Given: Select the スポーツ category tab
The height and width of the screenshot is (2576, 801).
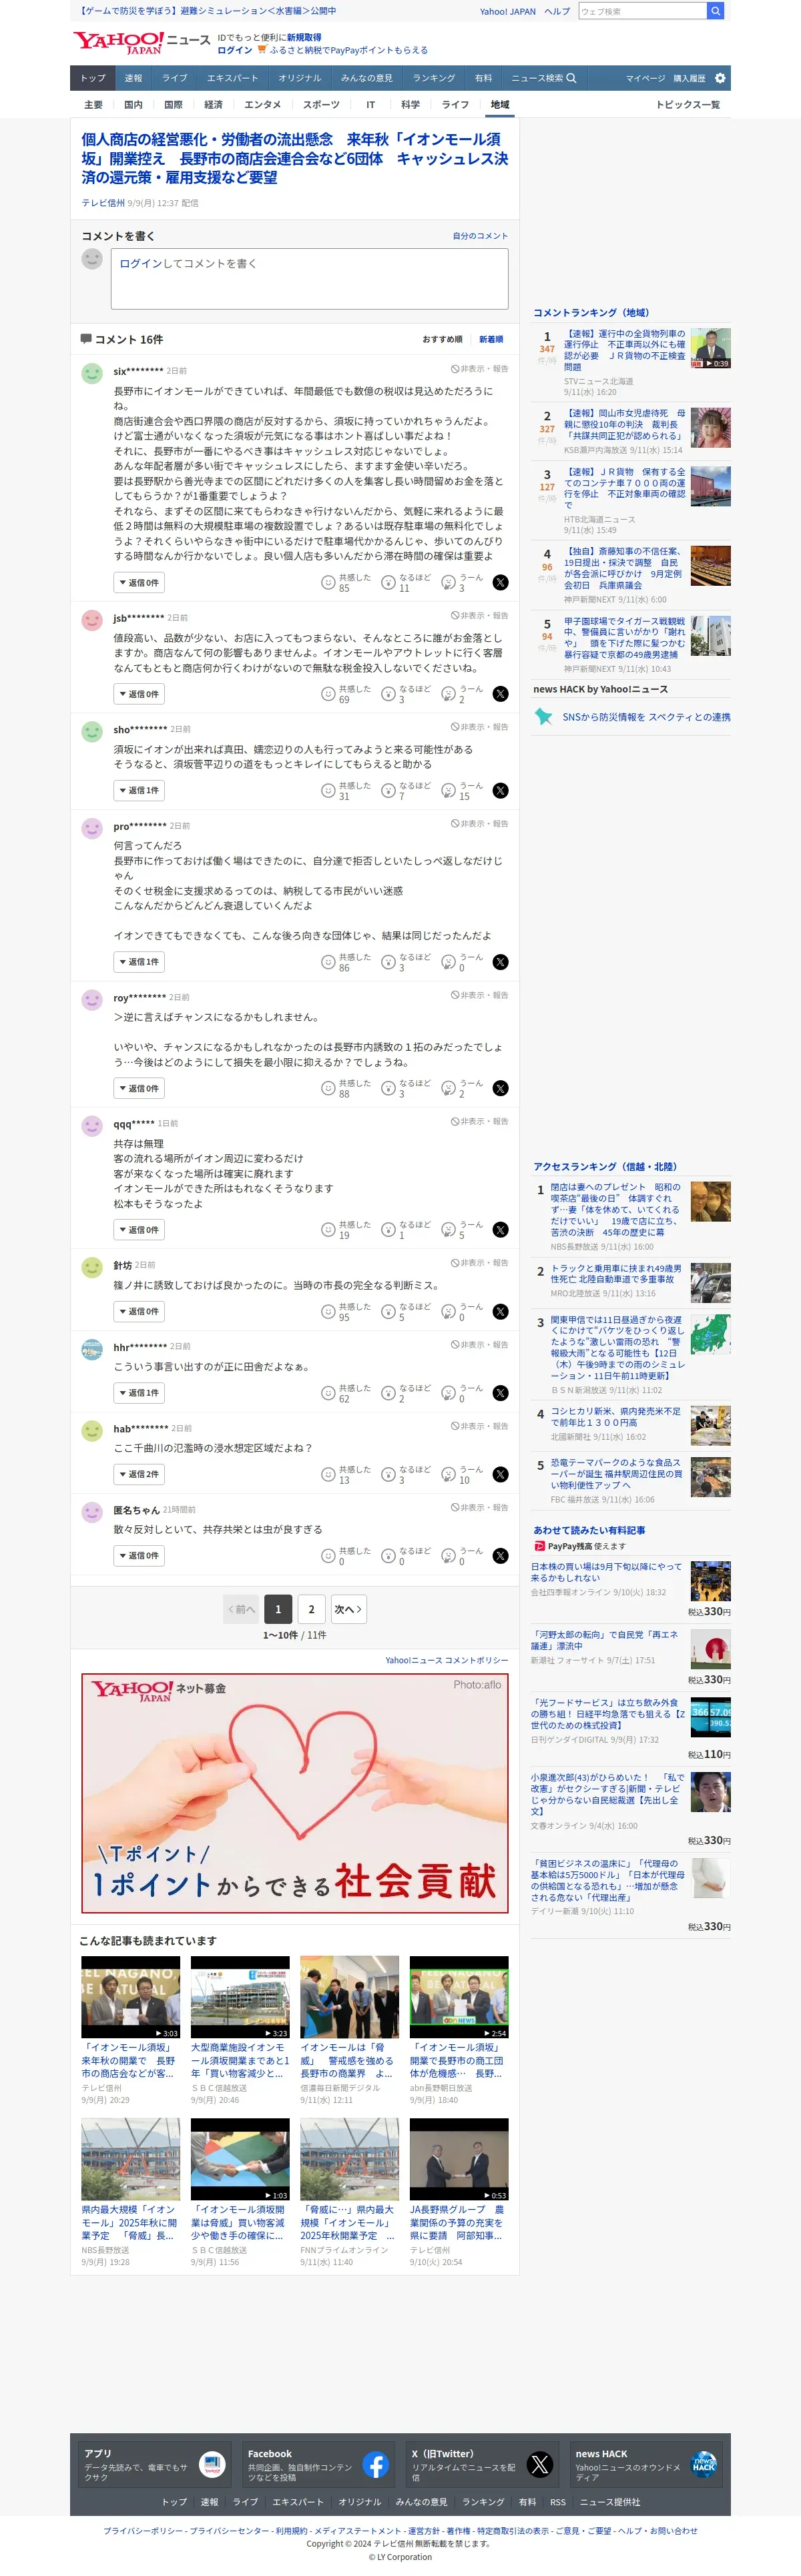Looking at the screenshot, I should (x=322, y=105).
